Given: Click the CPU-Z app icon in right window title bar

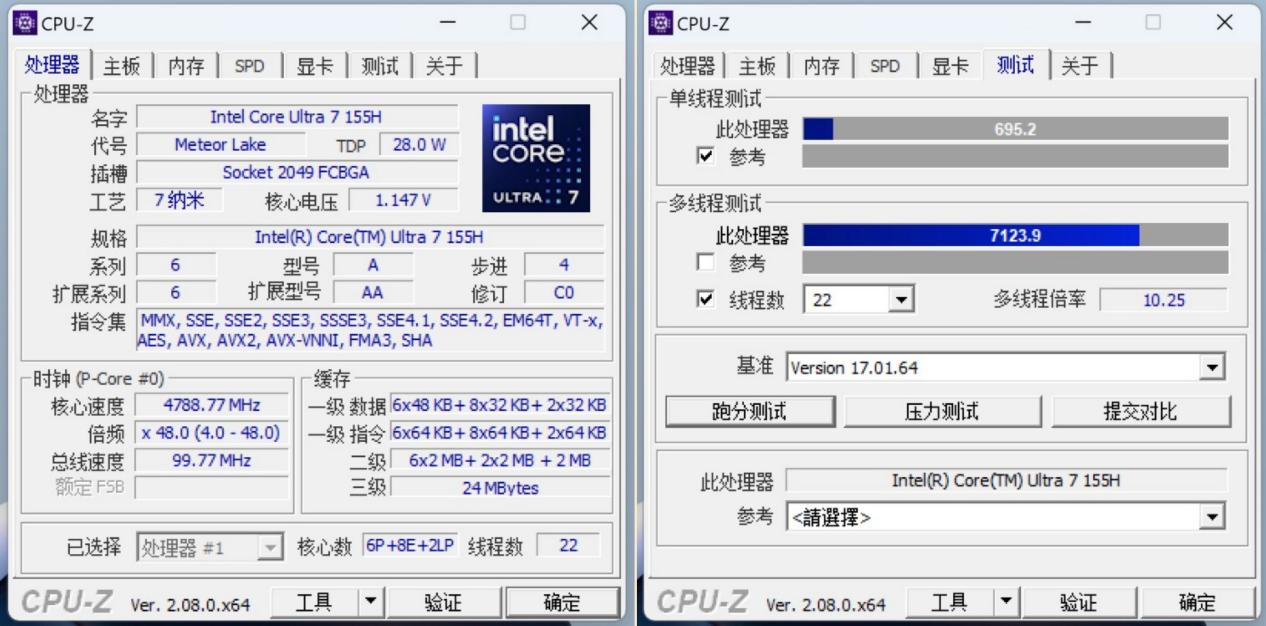Looking at the screenshot, I should [x=660, y=23].
